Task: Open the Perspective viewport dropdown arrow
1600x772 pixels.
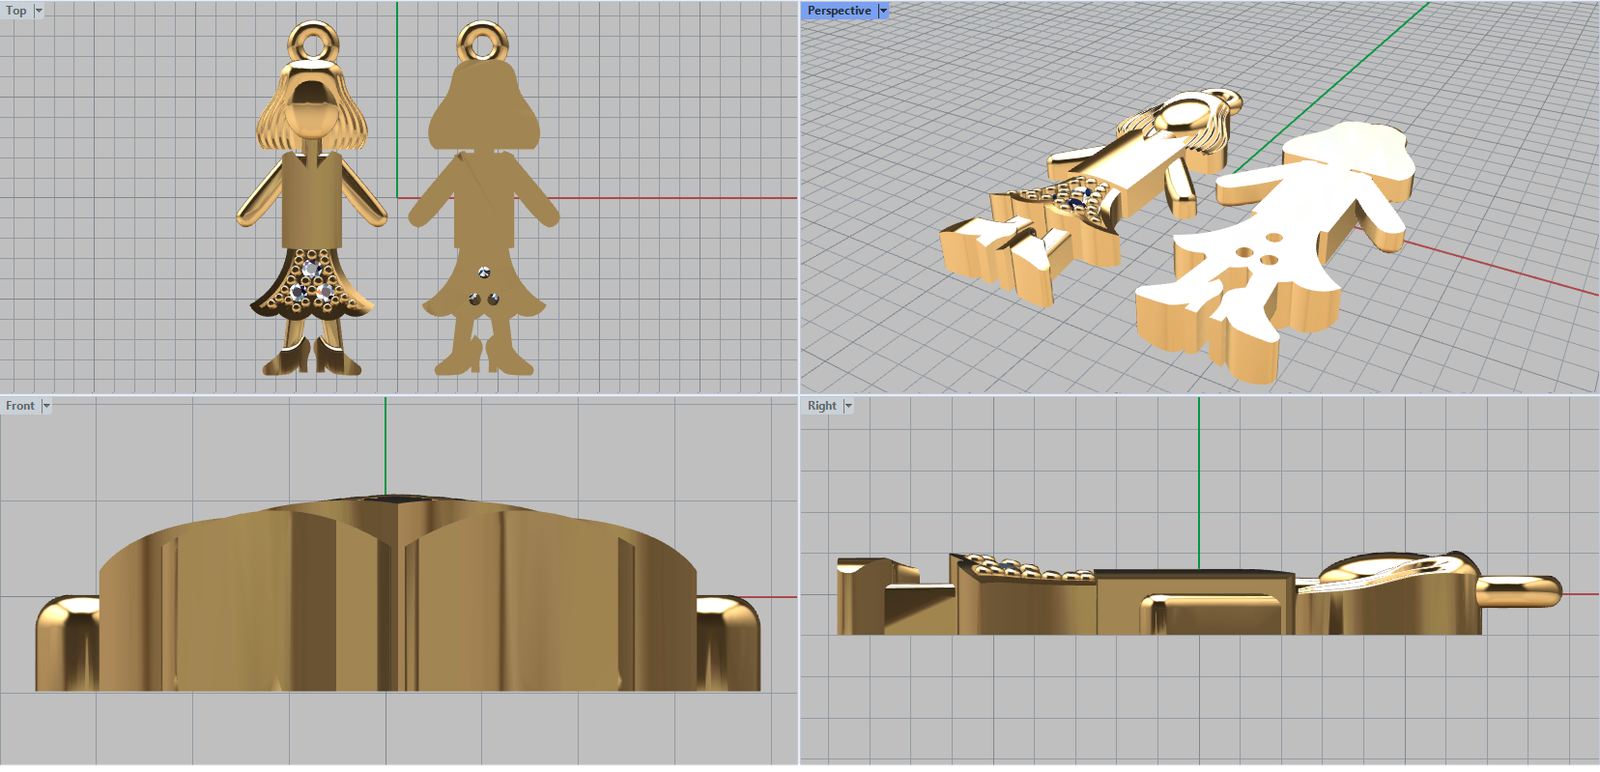Action: coord(883,11)
